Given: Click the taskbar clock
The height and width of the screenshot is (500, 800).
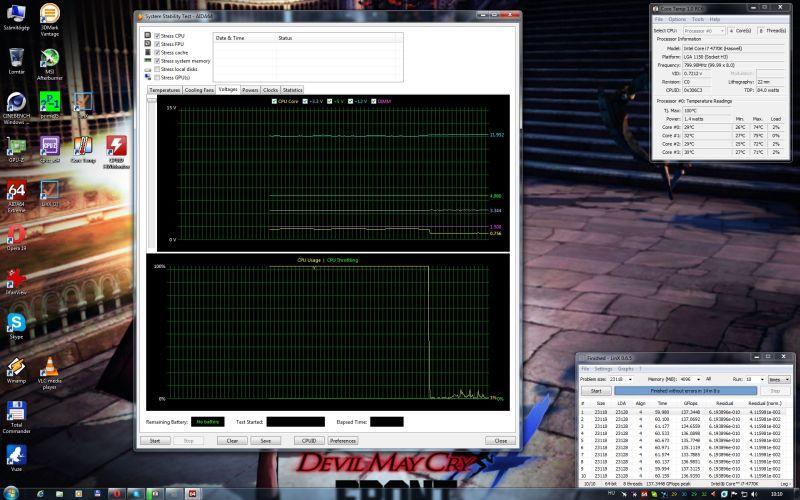Looking at the screenshot, I should coord(776,494).
